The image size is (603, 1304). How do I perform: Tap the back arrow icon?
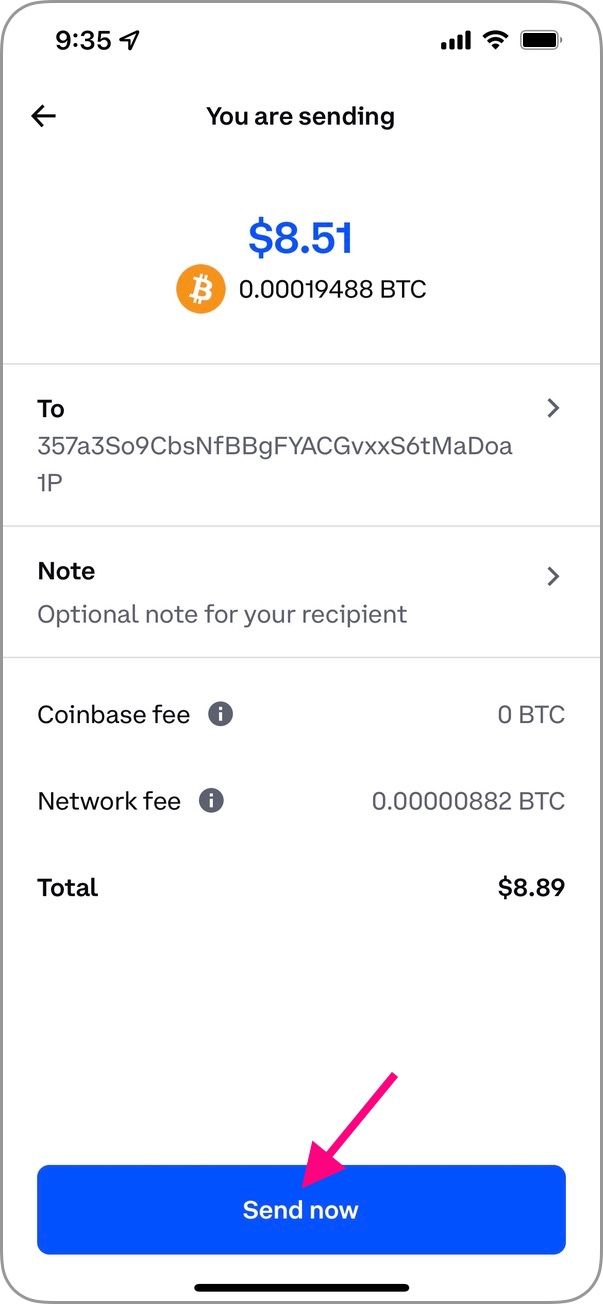pos(44,116)
